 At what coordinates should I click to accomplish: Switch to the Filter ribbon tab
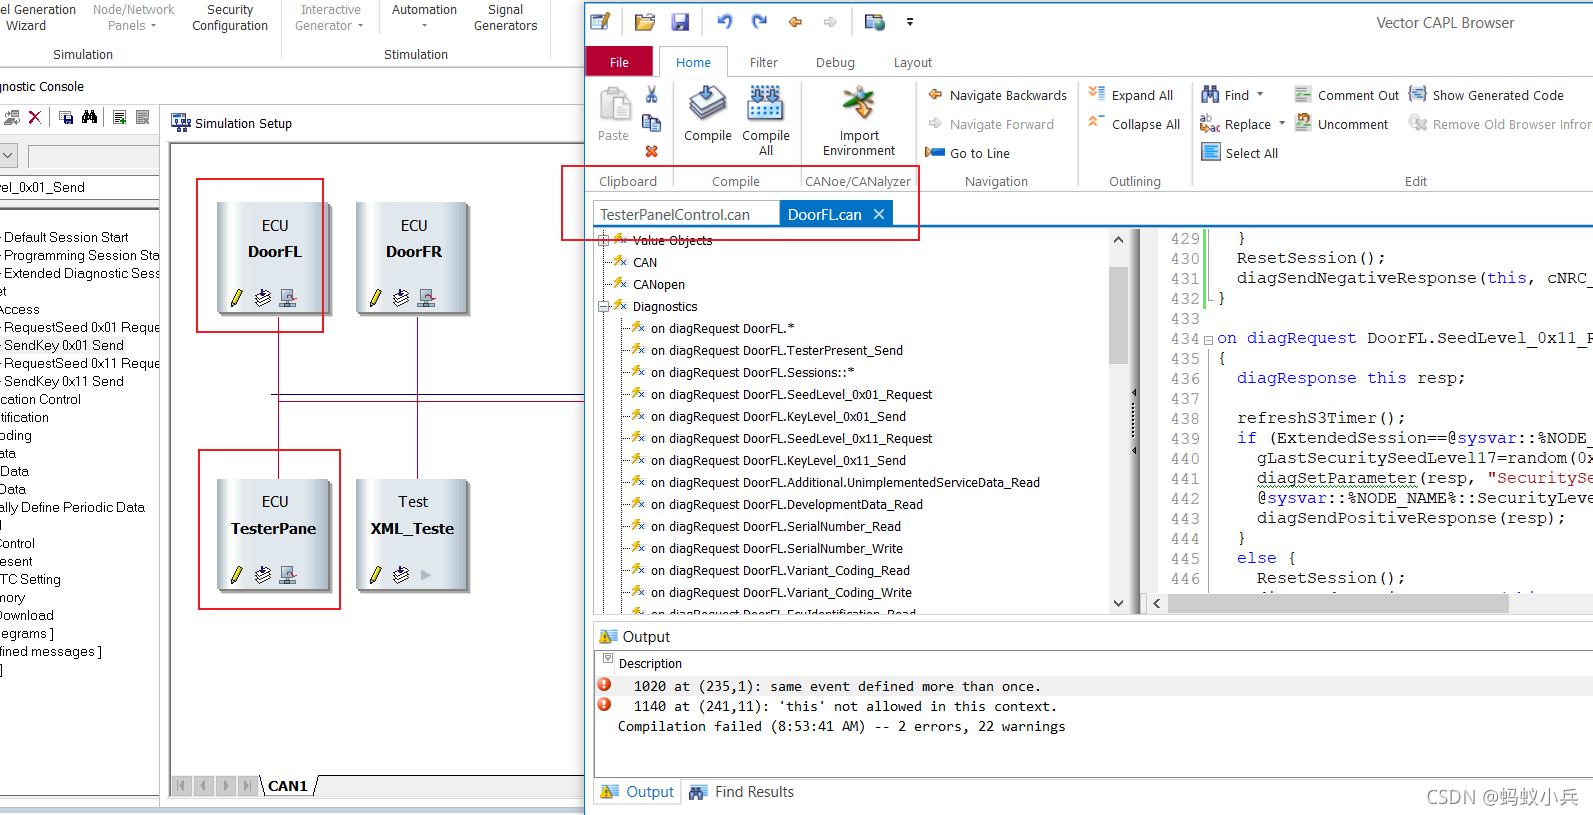[764, 62]
